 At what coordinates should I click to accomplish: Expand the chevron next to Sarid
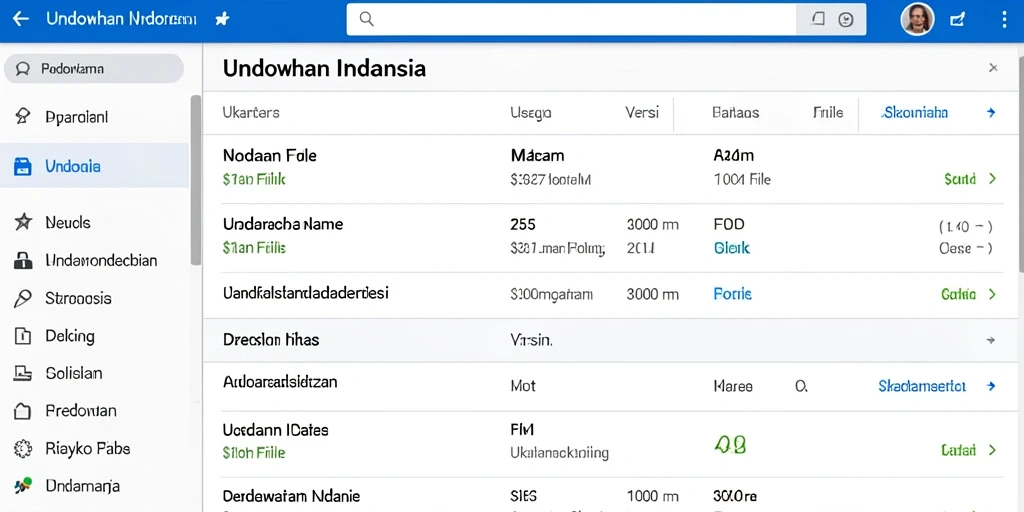click(x=993, y=178)
